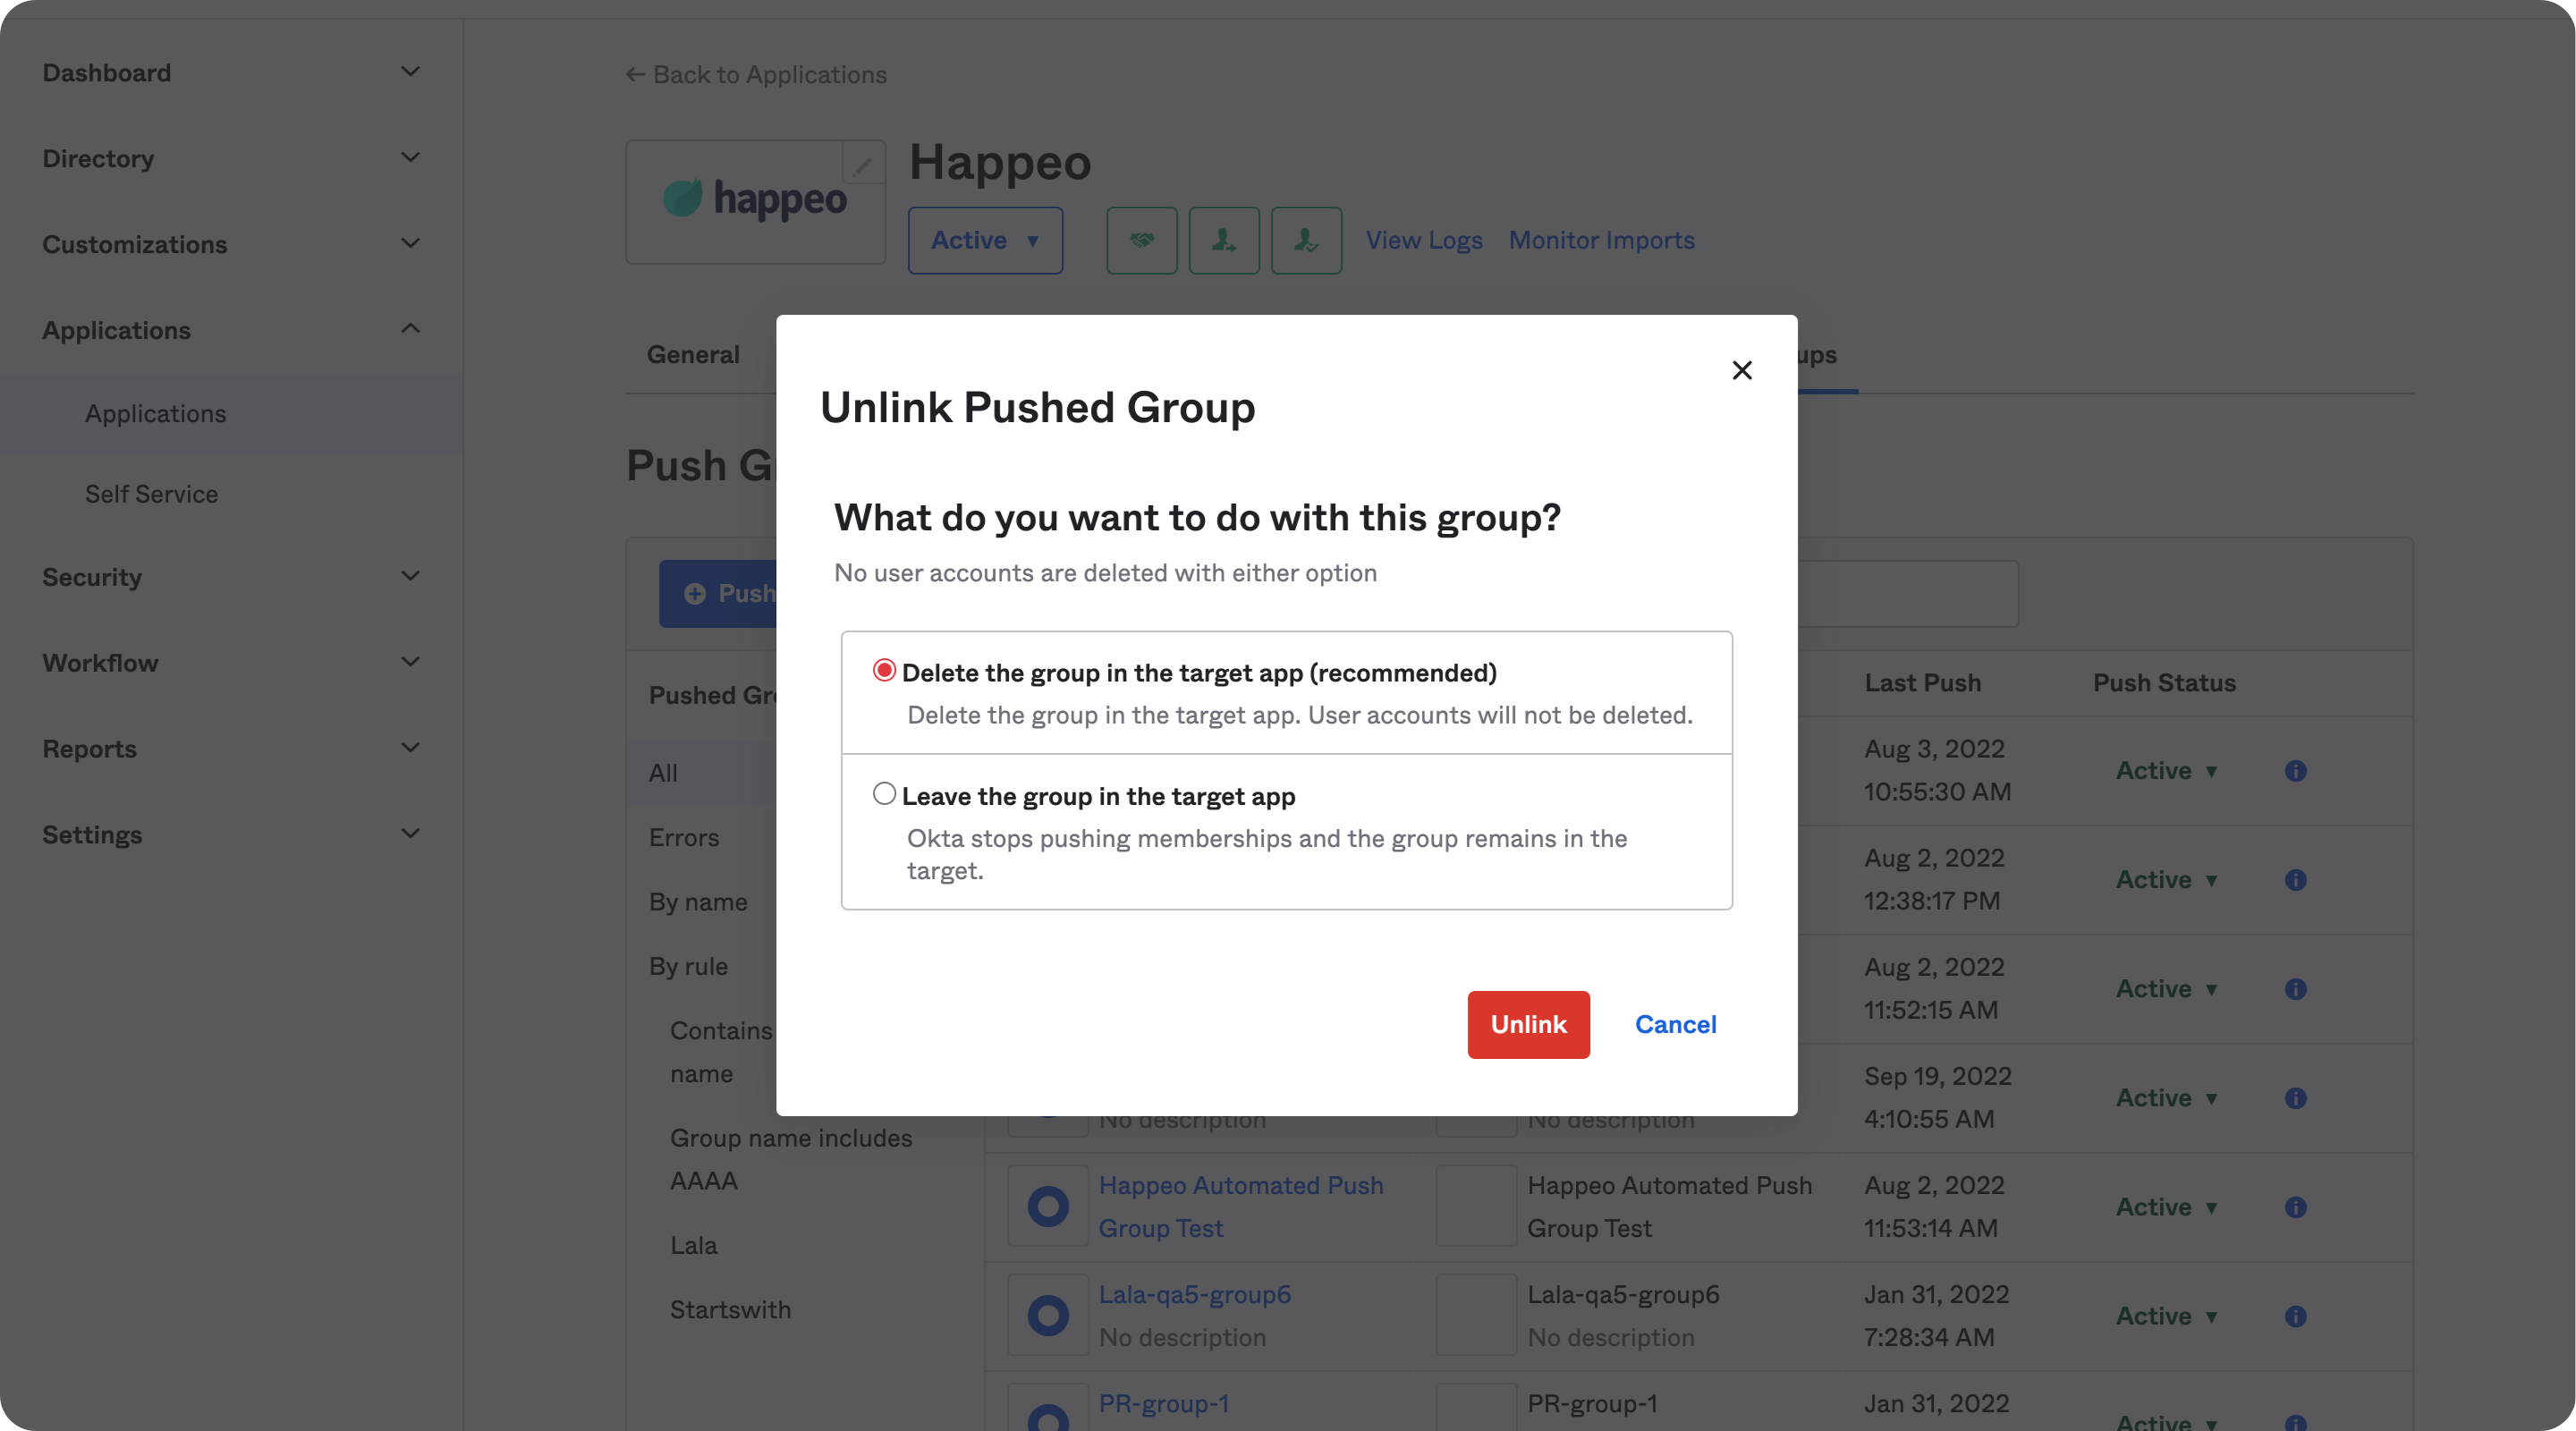Open Monitor Imports link
This screenshot has height=1431, width=2576.
click(1601, 241)
